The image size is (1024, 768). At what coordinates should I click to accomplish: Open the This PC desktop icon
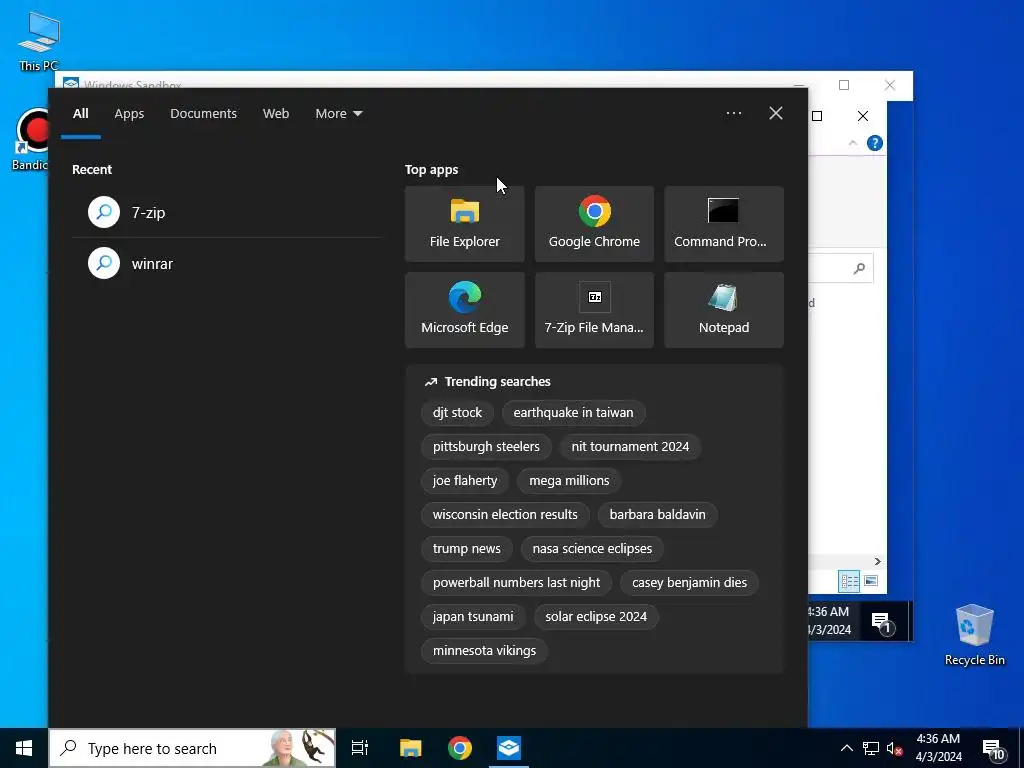[x=39, y=40]
